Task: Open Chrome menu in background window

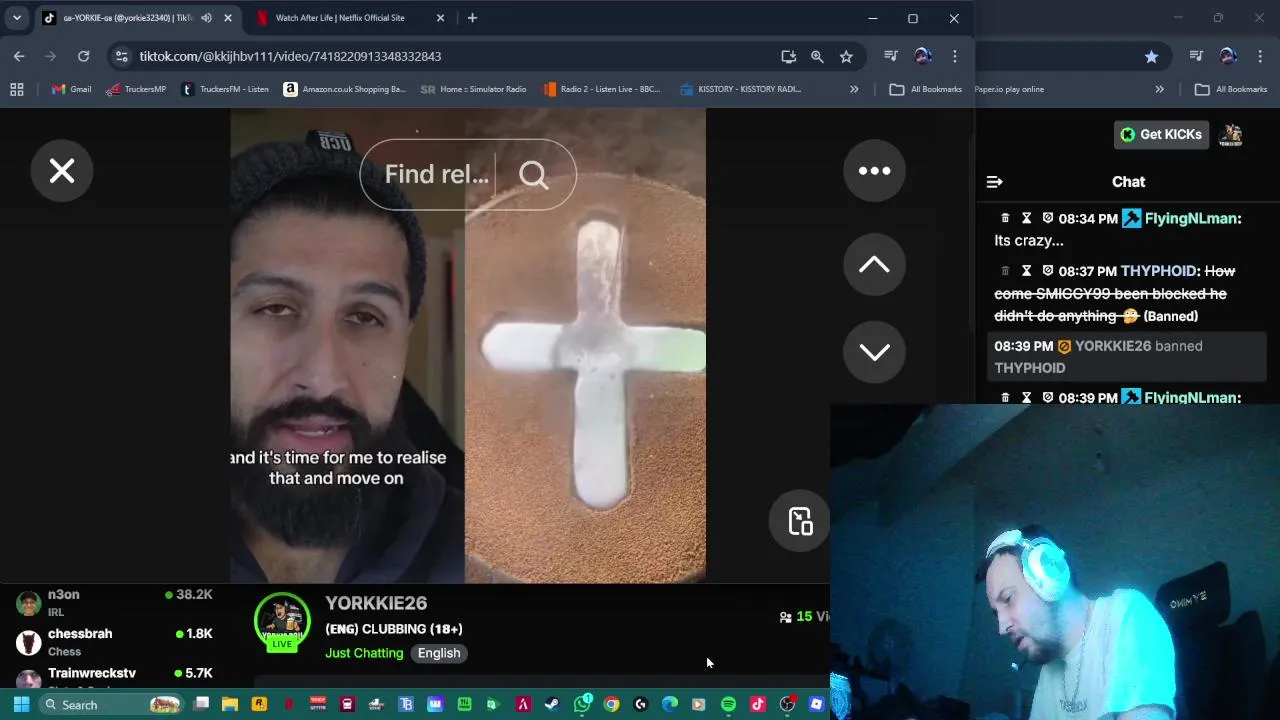Action: (1260, 56)
